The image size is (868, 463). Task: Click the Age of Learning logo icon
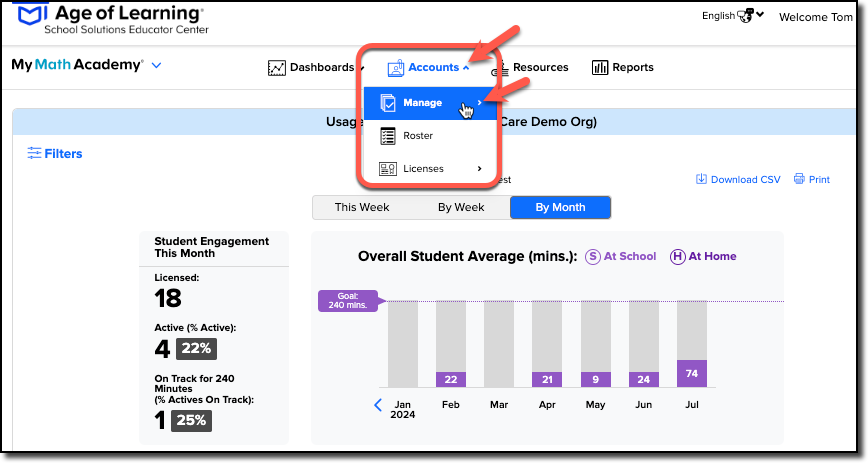pyautogui.click(x=30, y=13)
